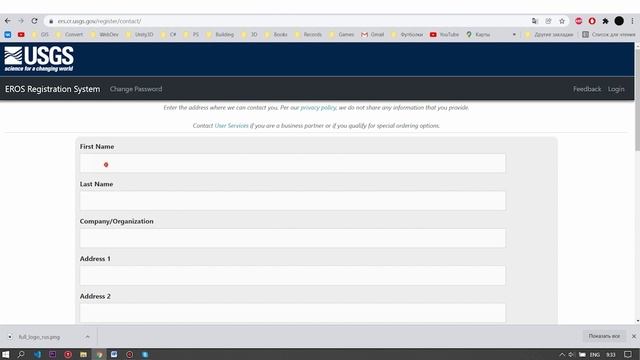This screenshot has width=640, height=360.
Task: Open the Building bookmarks folder
Action: 220,35
